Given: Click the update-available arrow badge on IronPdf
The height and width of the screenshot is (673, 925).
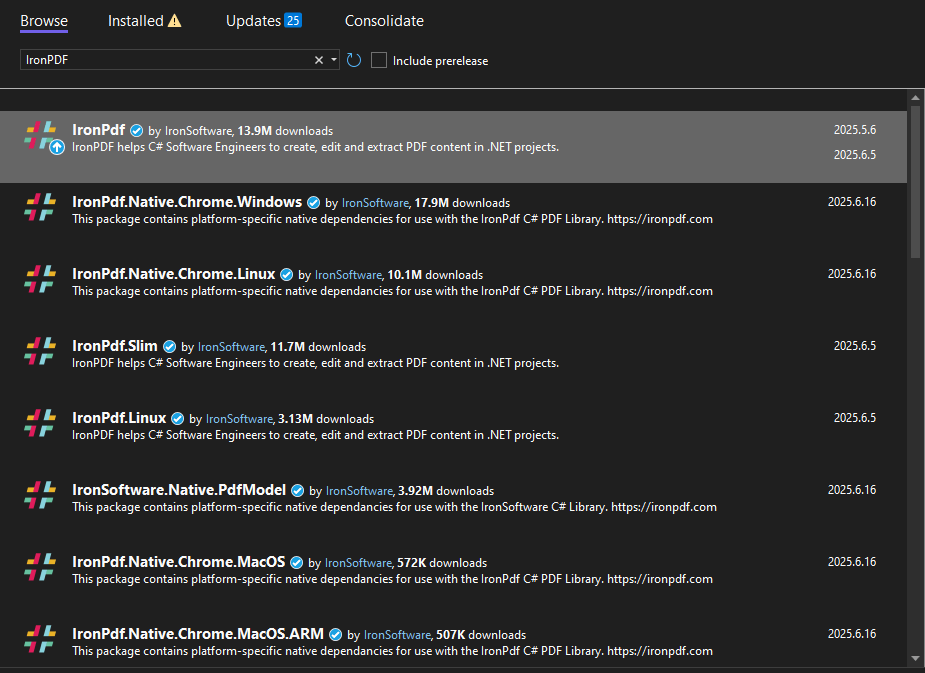Looking at the screenshot, I should click(57, 147).
